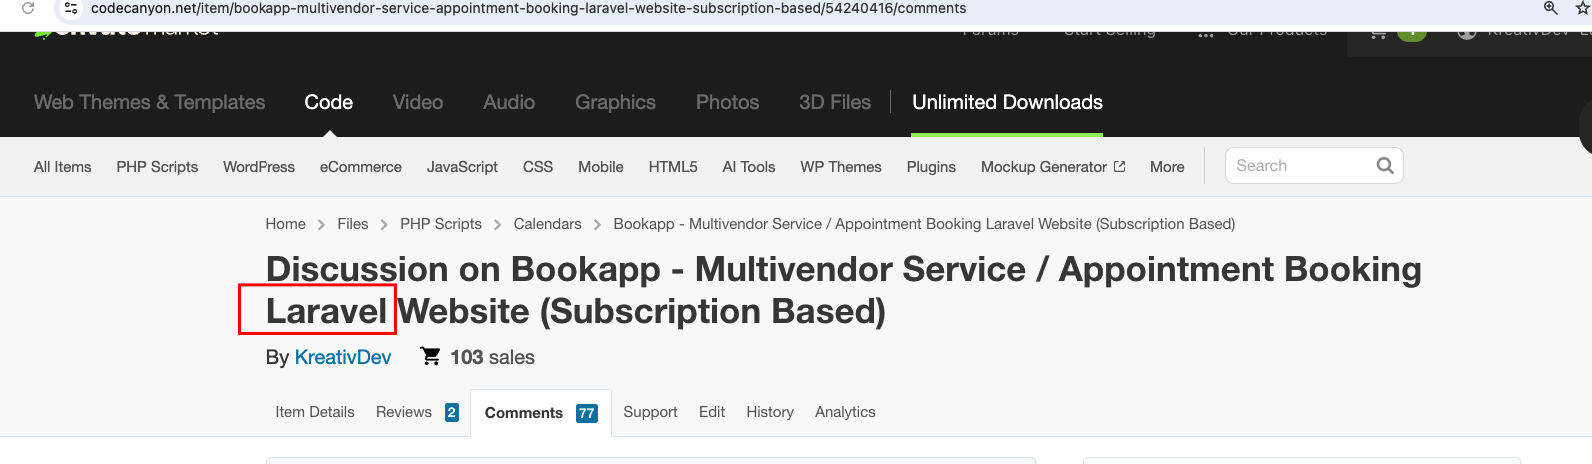Show All Items in the sub-navigation
This screenshot has height=464, width=1592.
tap(62, 167)
